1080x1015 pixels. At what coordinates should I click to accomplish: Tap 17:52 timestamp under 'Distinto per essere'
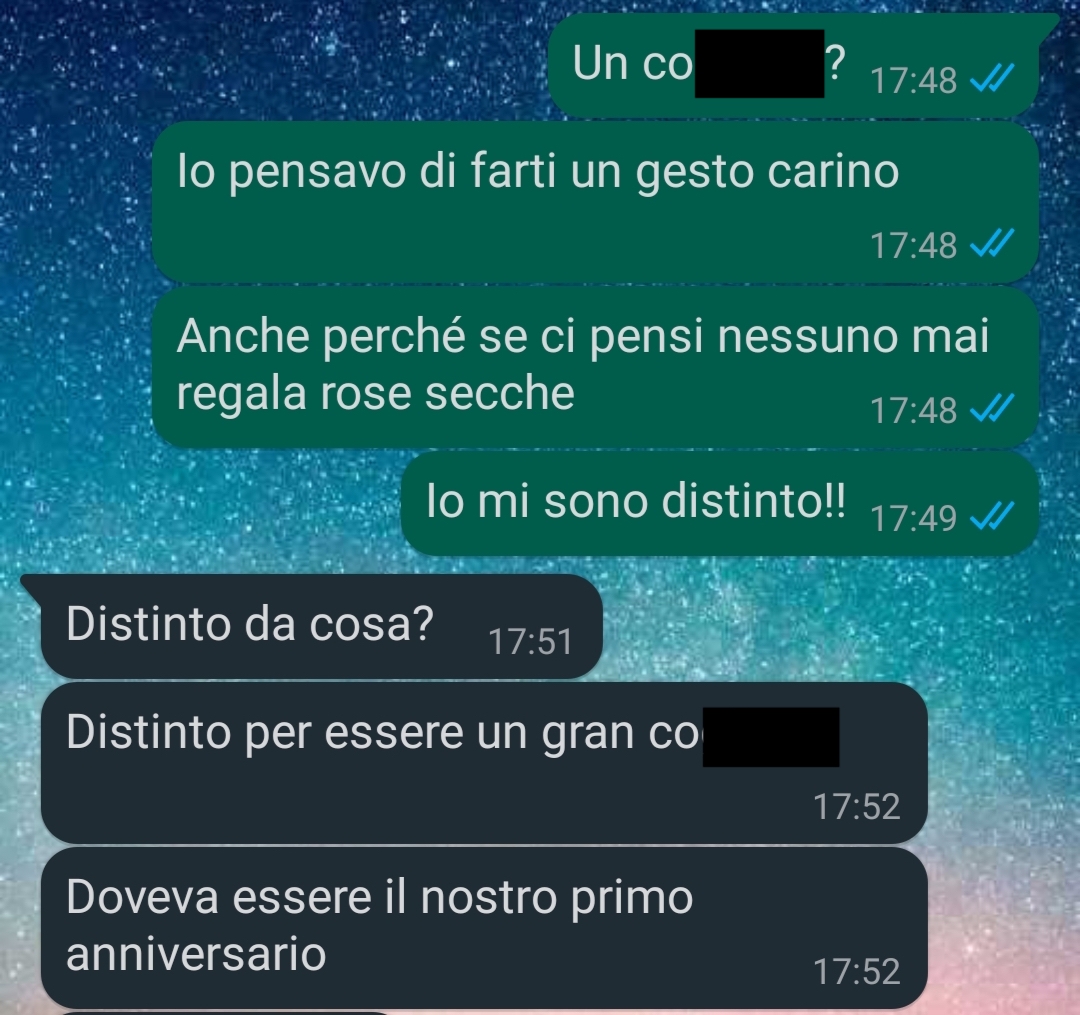click(857, 806)
